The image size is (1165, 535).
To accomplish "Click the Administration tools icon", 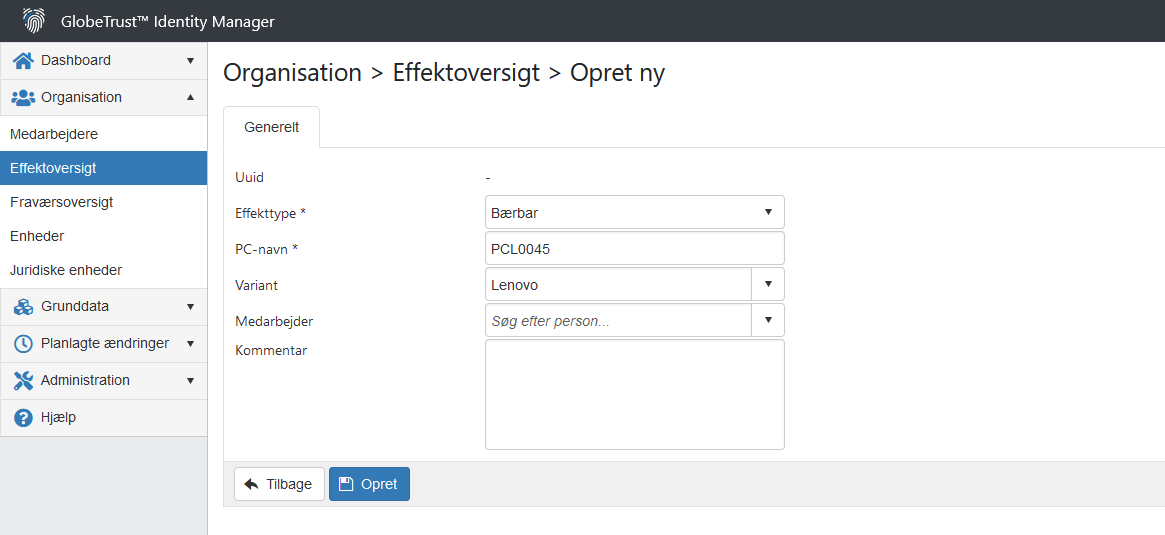I will [x=24, y=380].
